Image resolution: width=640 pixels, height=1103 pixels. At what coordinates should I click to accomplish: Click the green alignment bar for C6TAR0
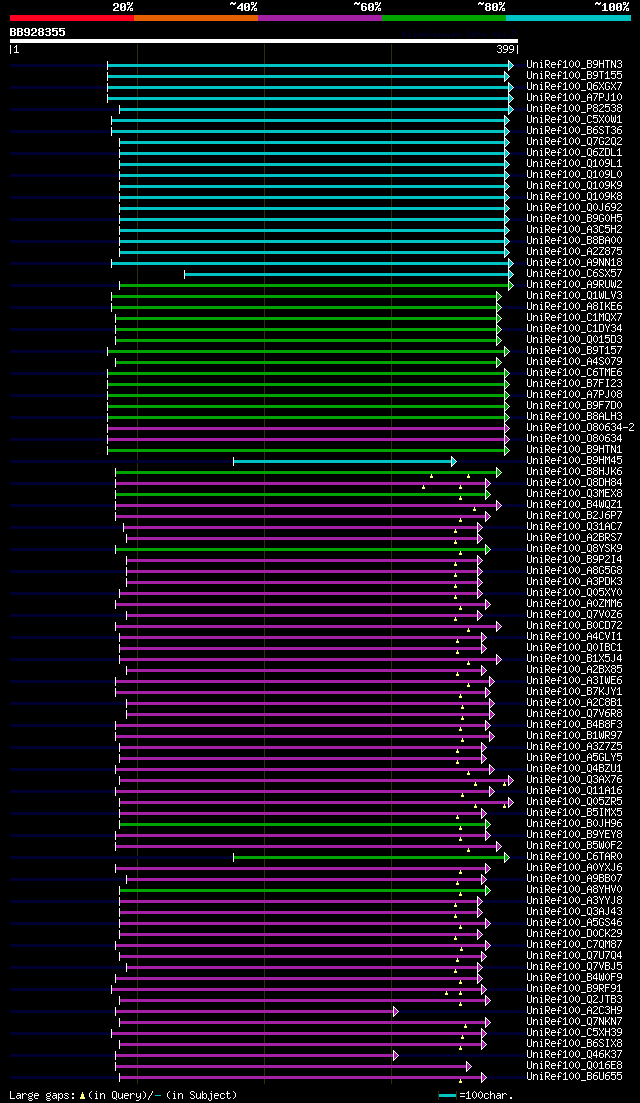click(371, 857)
